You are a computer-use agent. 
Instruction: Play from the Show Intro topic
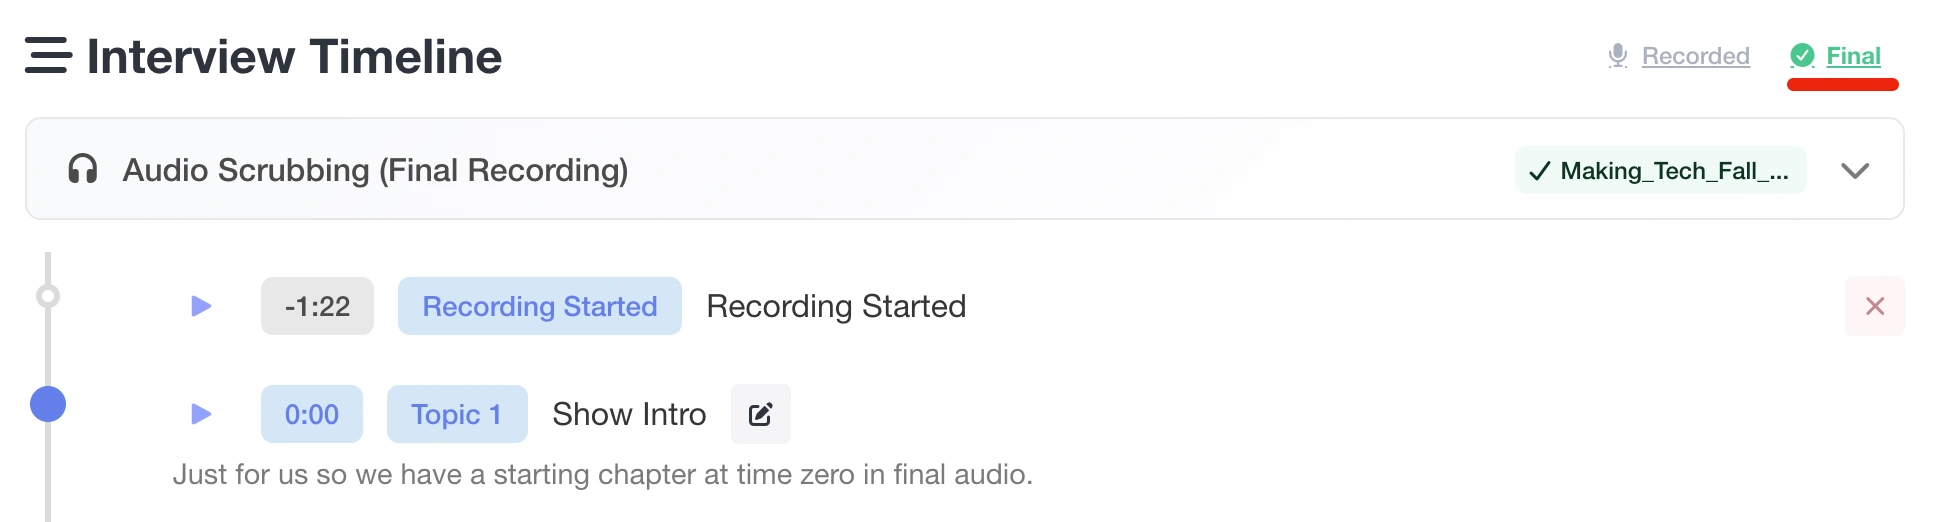[201, 414]
